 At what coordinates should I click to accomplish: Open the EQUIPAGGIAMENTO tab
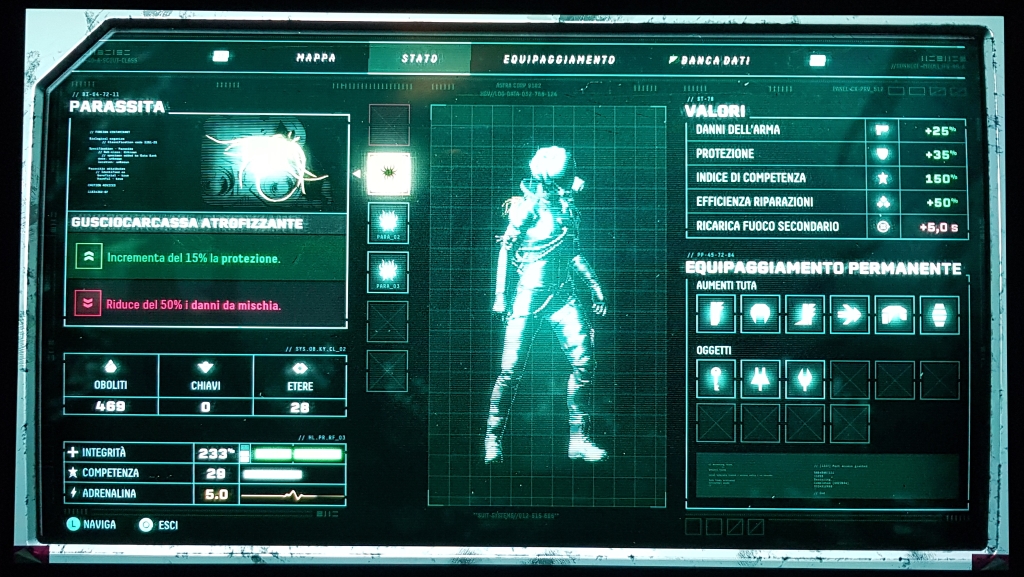pos(559,59)
